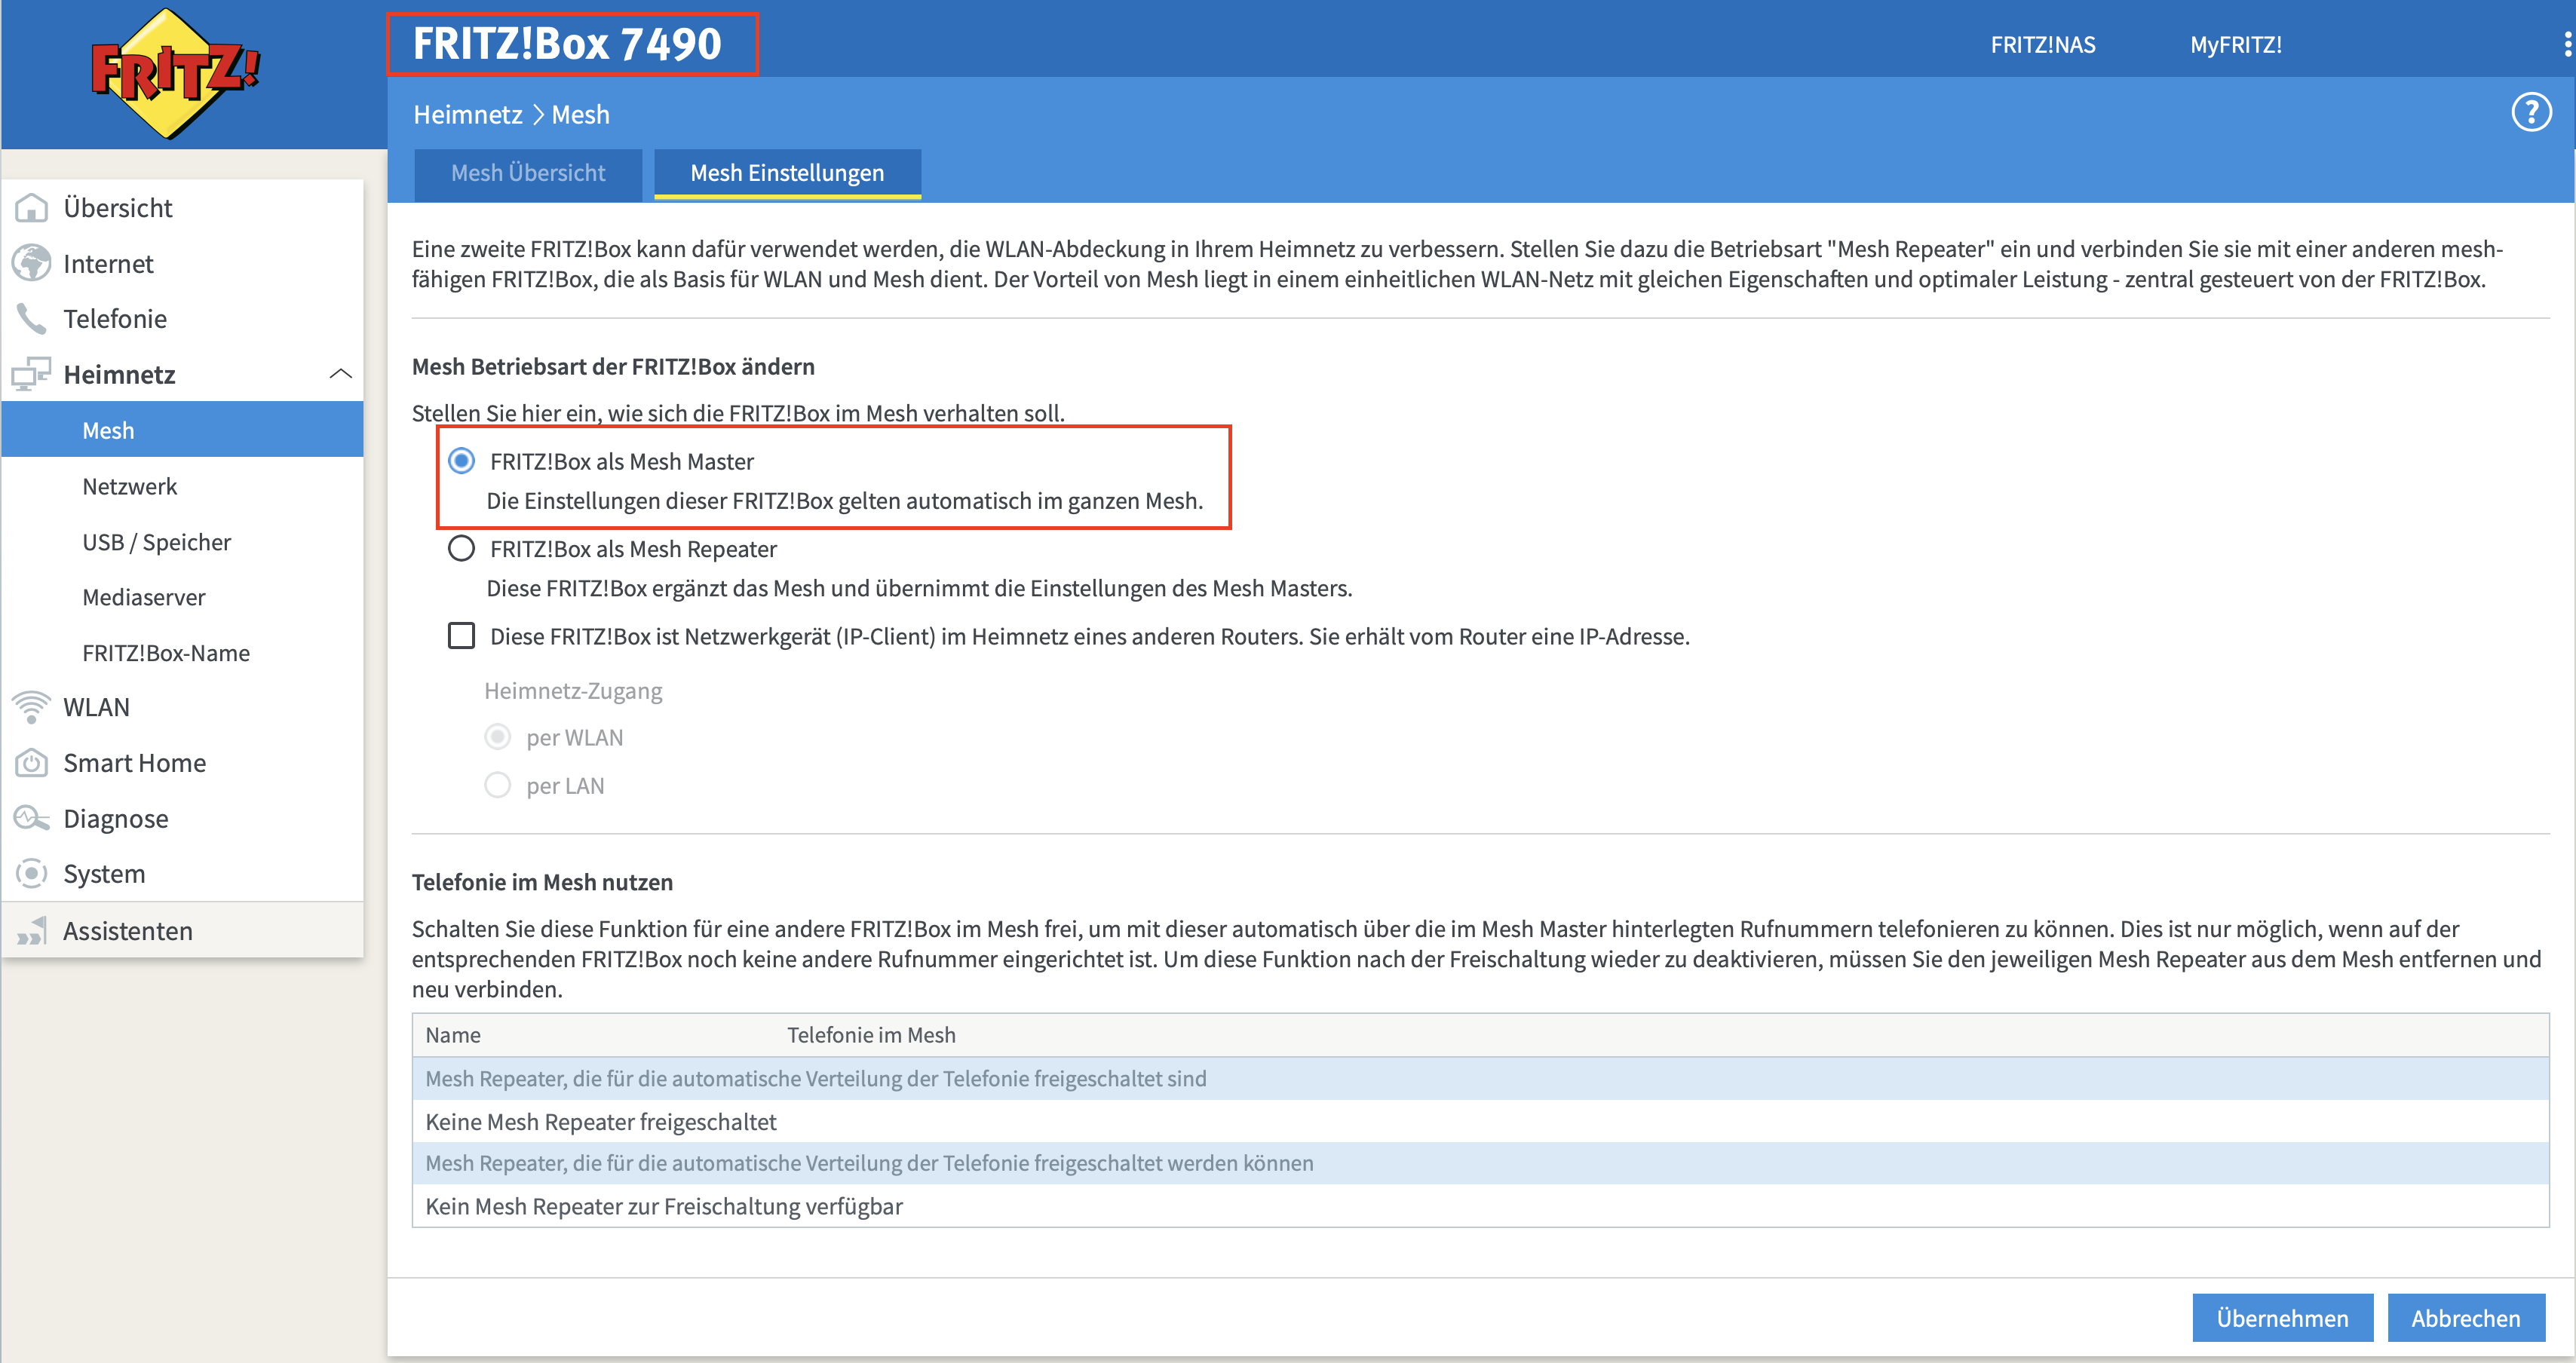Click the WLAN wifi icon
Viewport: 2576px width, 1363px height.
pyautogui.click(x=32, y=707)
